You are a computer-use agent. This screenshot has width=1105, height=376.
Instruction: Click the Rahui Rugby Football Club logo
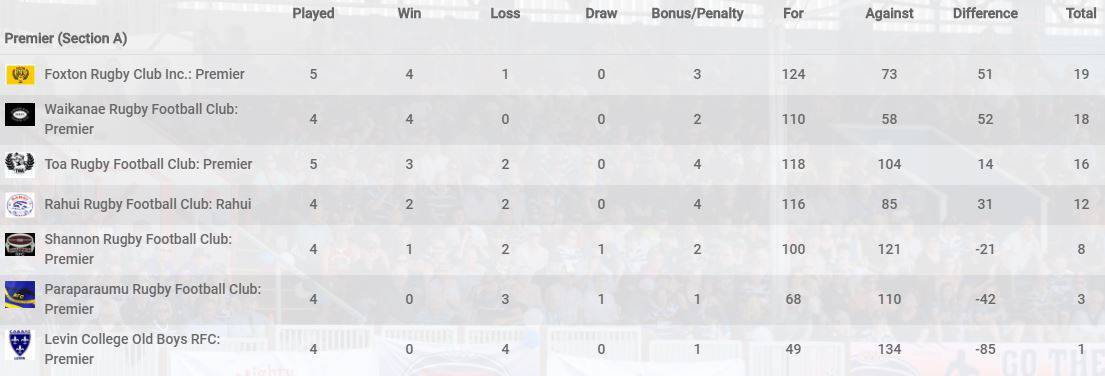pyautogui.click(x=20, y=205)
